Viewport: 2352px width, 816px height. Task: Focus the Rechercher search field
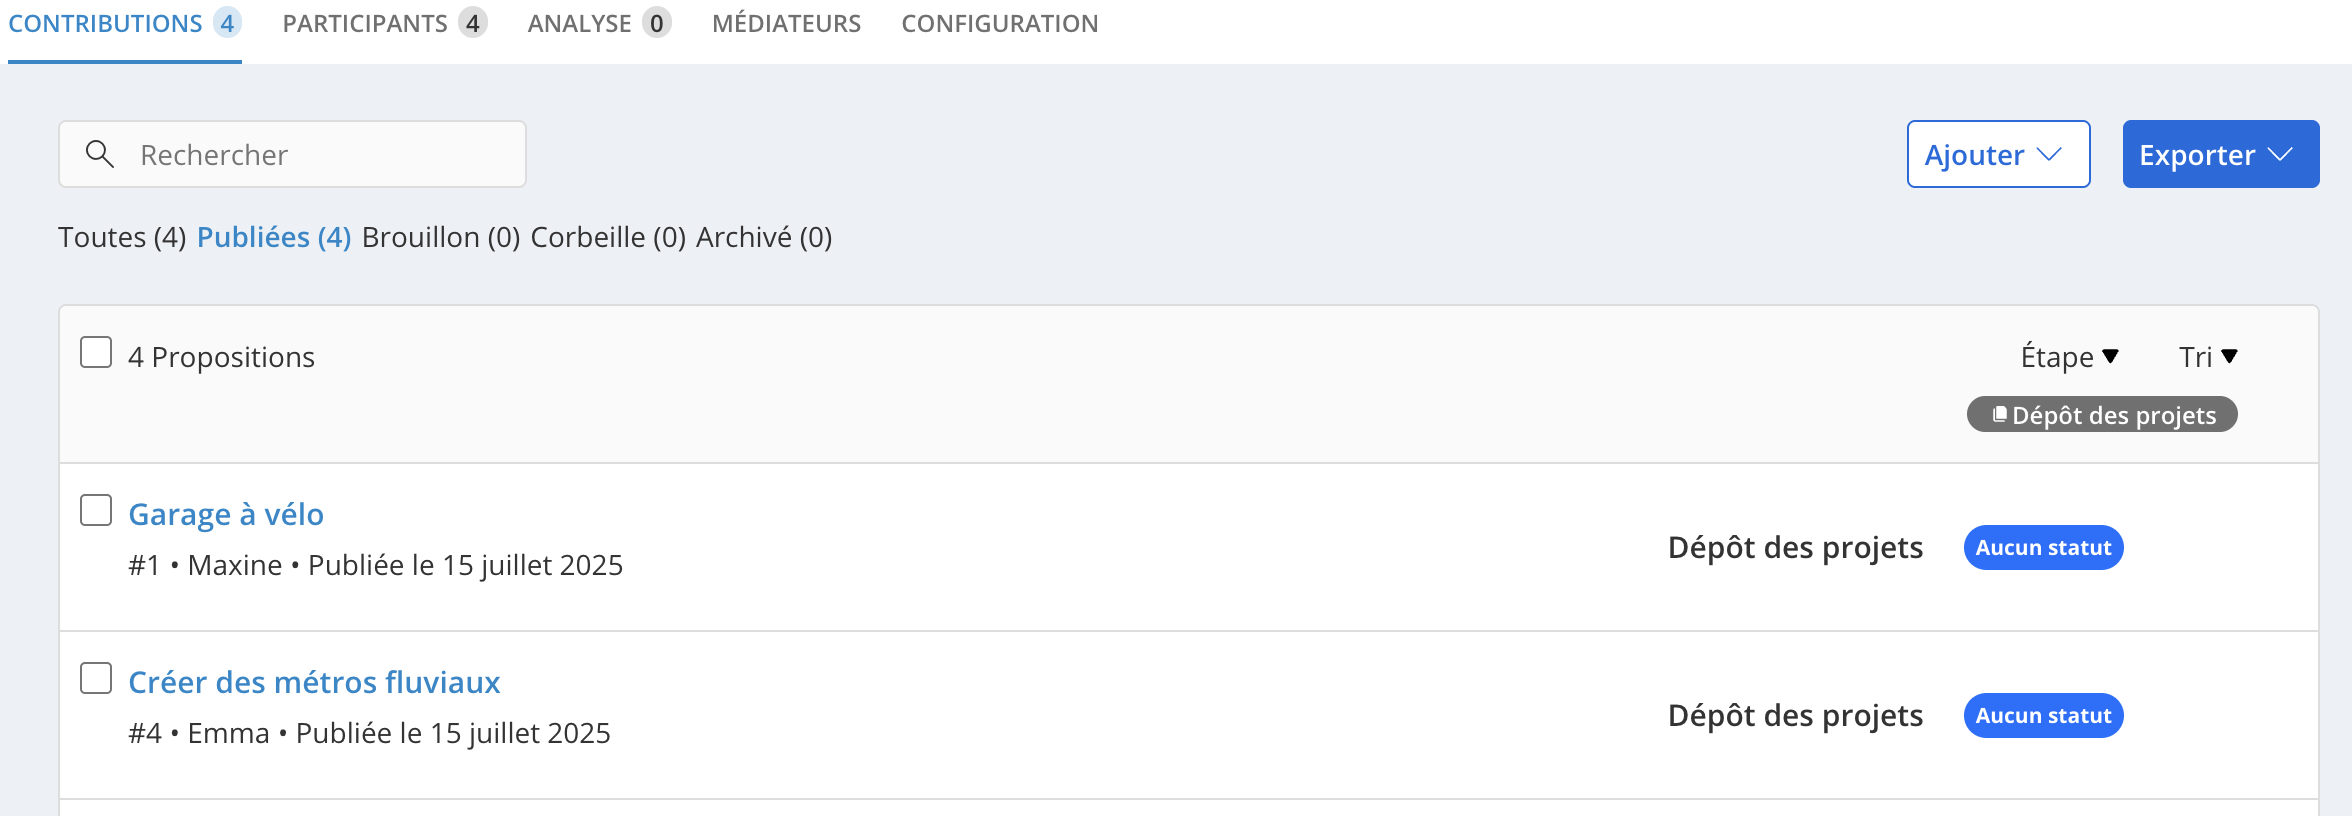click(x=292, y=154)
